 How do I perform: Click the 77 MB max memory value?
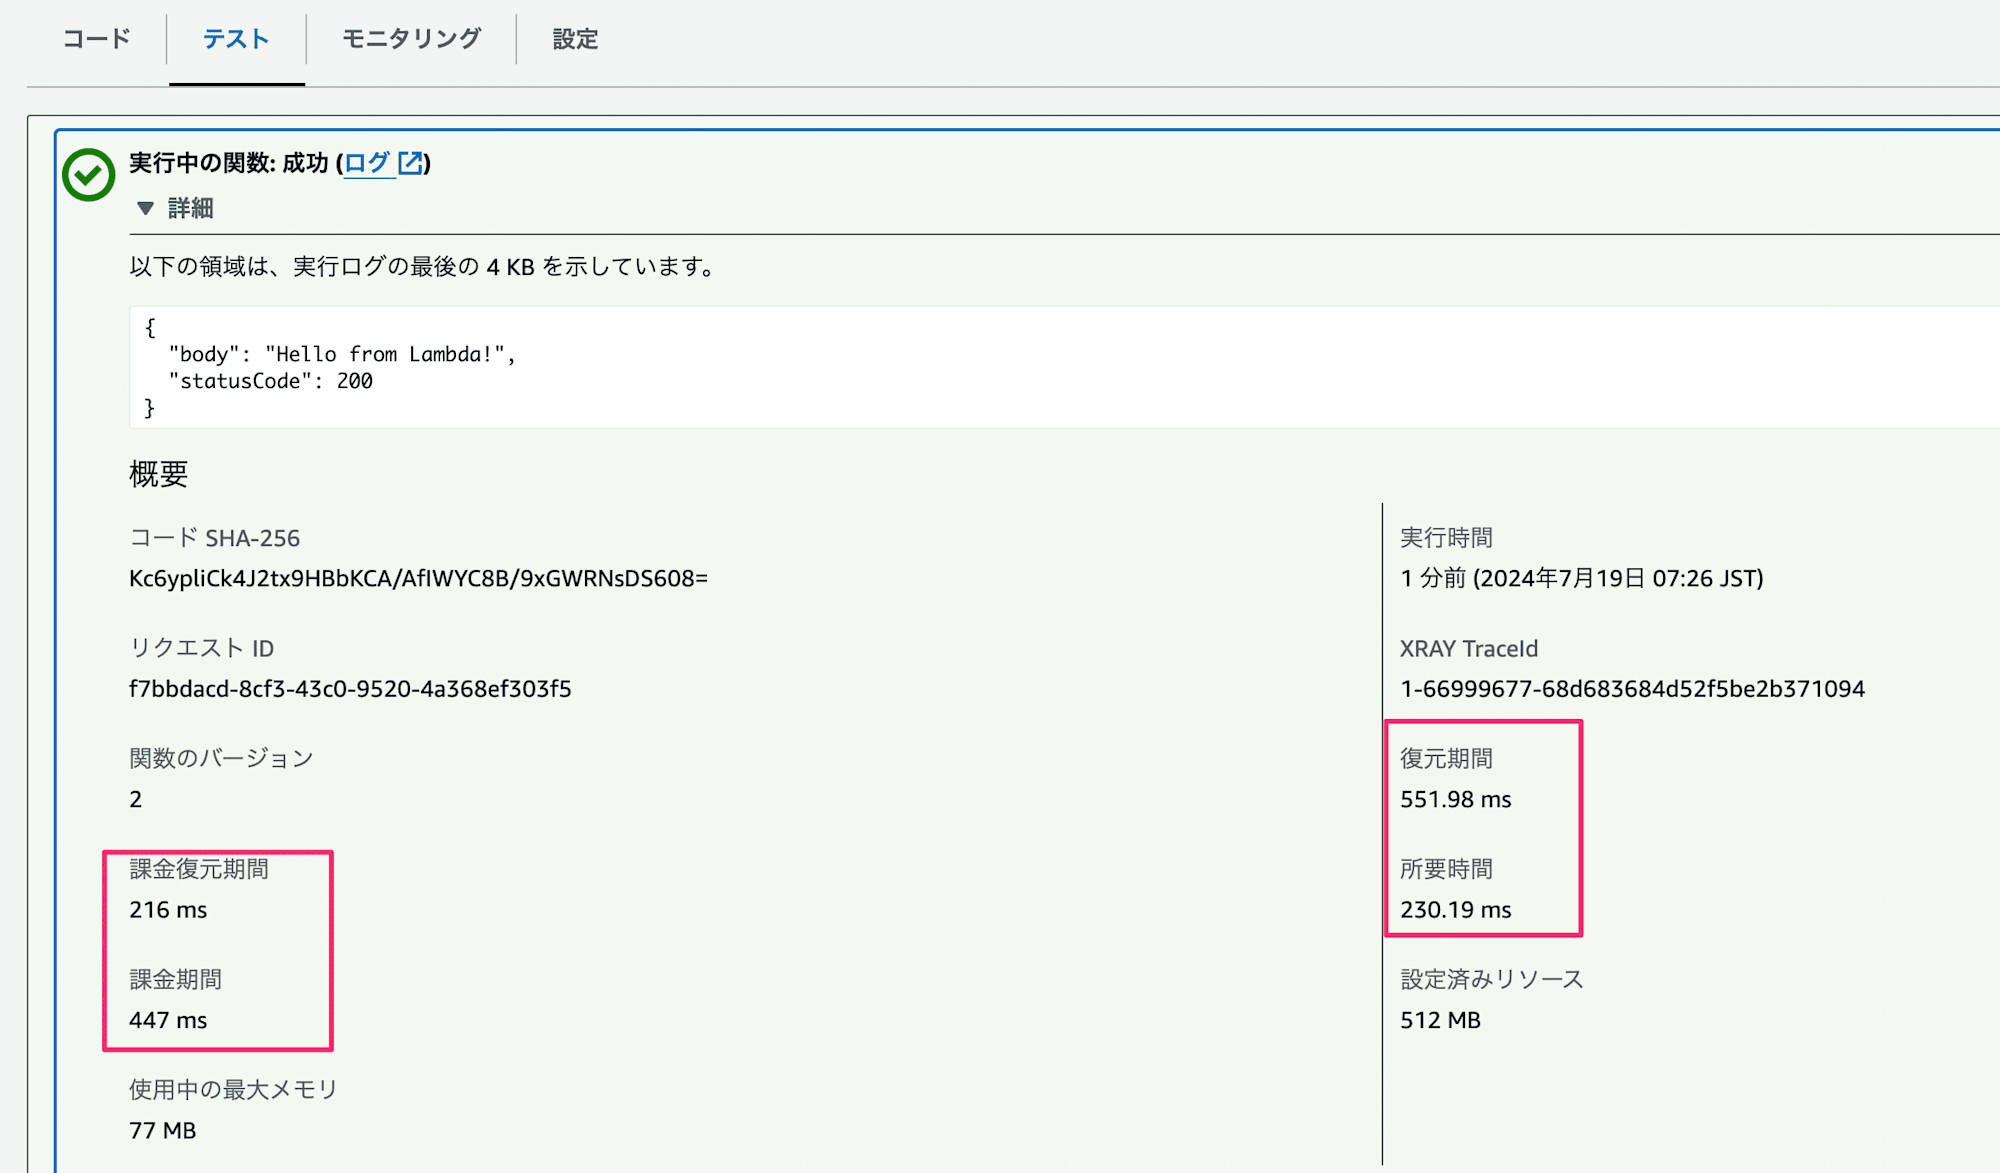(163, 1130)
